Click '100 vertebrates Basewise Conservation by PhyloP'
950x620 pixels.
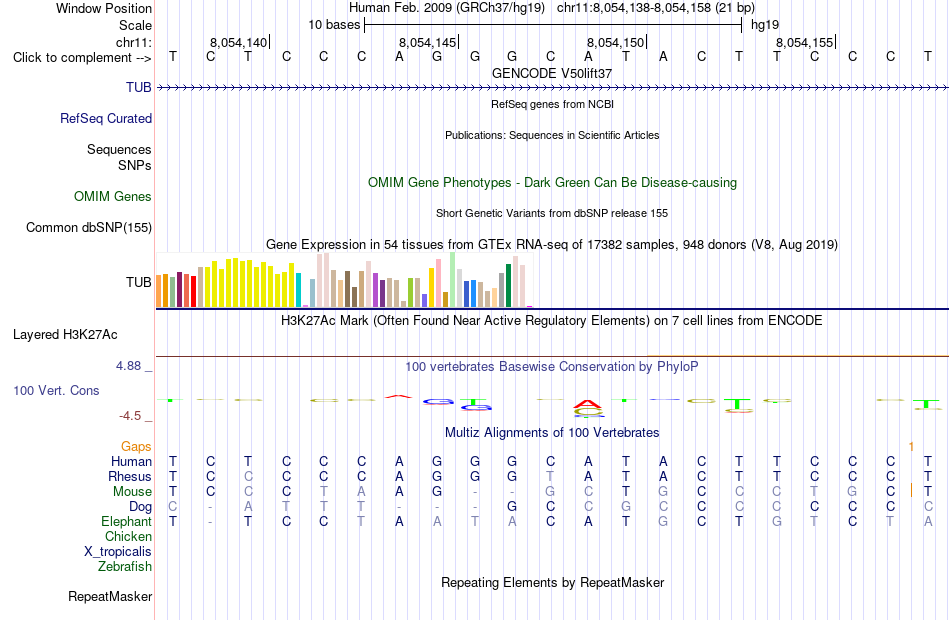pyautogui.click(x=552, y=367)
